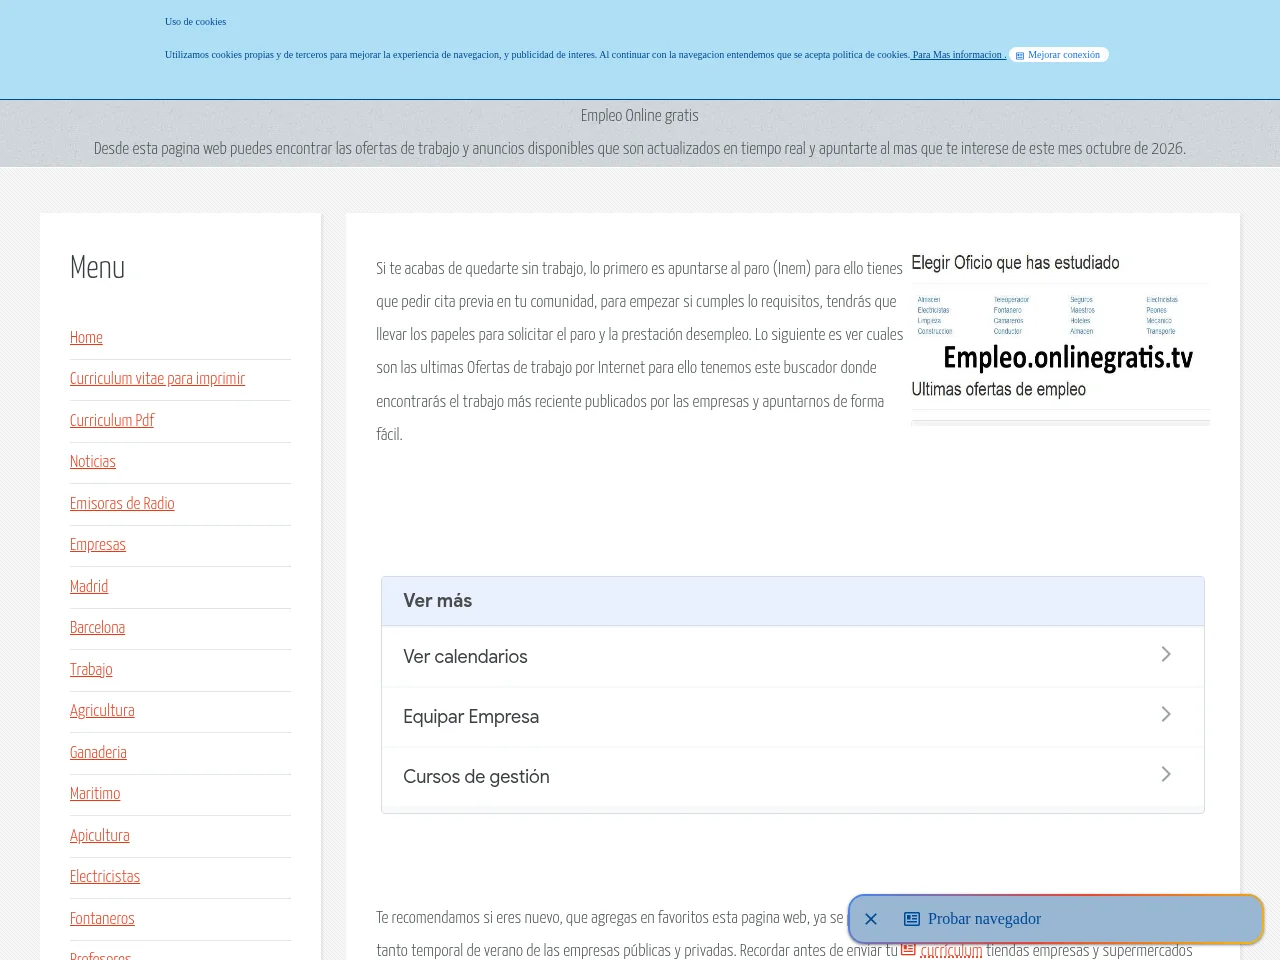
Task: Open the Empresas link
Action: [x=98, y=545]
